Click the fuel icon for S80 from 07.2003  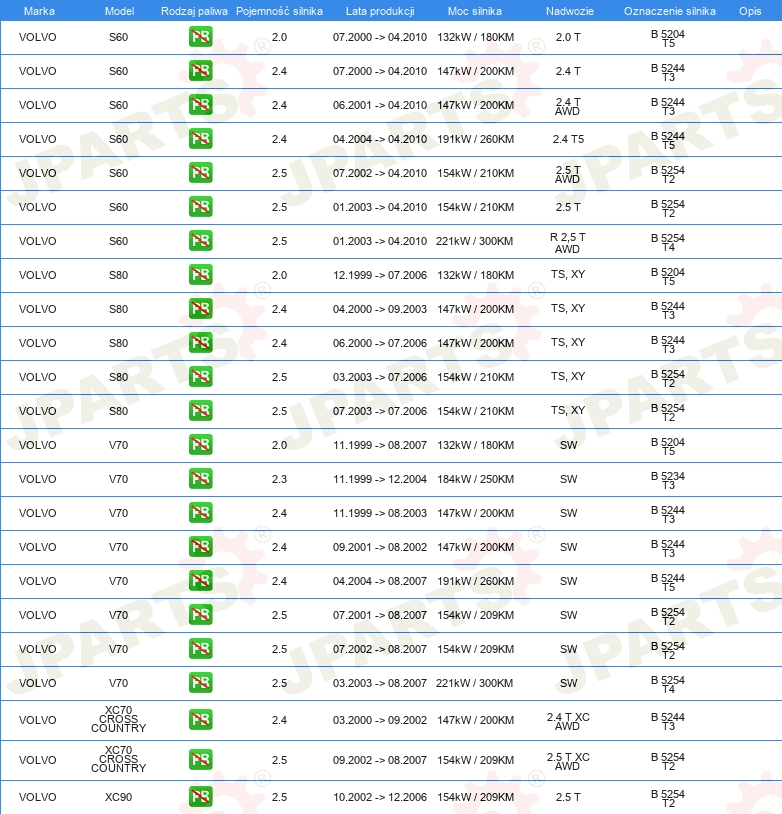tap(200, 411)
